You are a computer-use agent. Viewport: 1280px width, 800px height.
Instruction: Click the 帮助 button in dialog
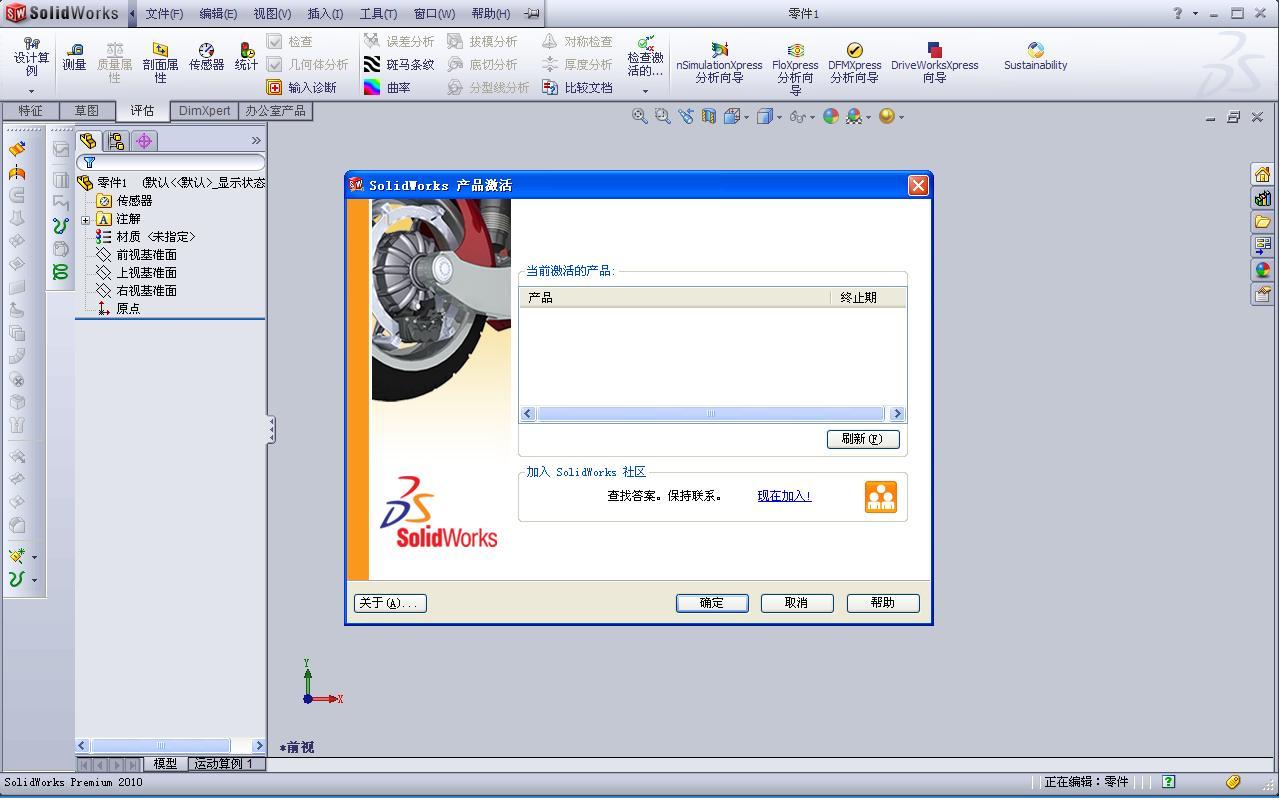[883, 603]
